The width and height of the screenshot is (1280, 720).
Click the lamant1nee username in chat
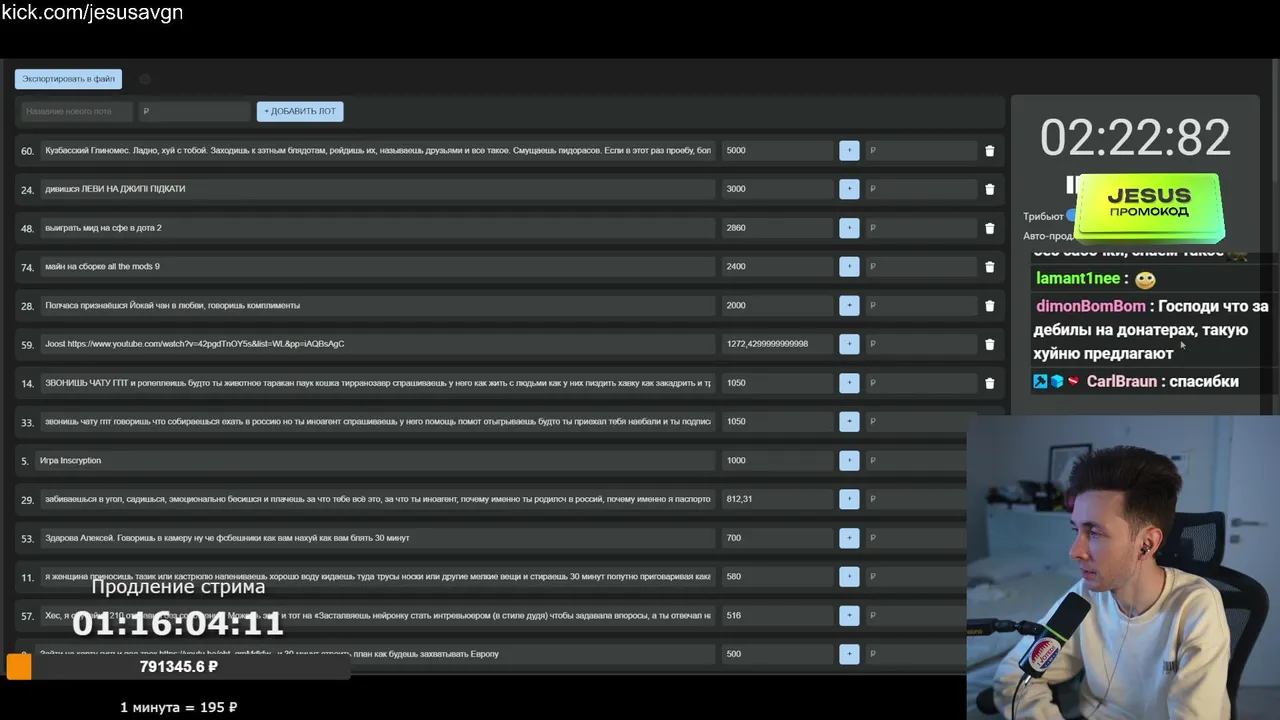[1078, 279]
